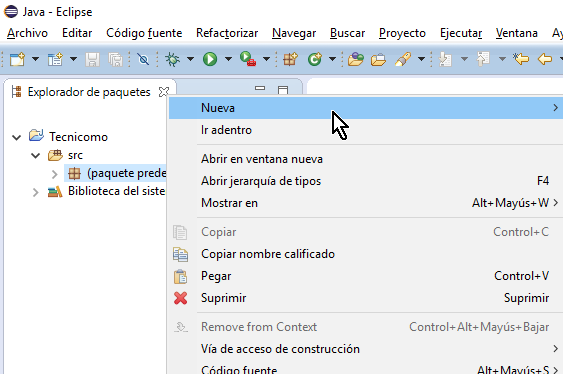This screenshot has height=374, width=563.
Task: Click the New Java Package icon
Action: (x=290, y=59)
